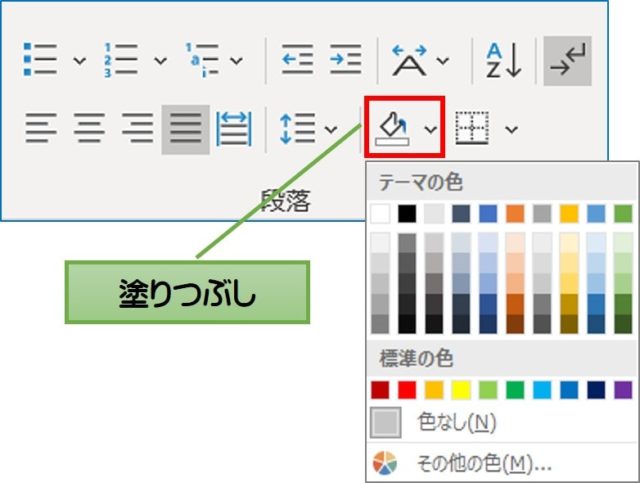The height and width of the screenshot is (483, 640).
Task: Choose purple standard color
Action: coord(623,390)
